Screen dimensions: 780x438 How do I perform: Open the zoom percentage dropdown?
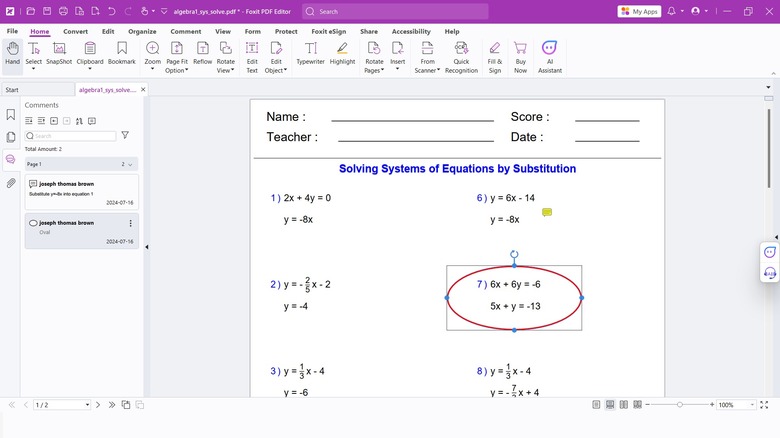(752, 405)
